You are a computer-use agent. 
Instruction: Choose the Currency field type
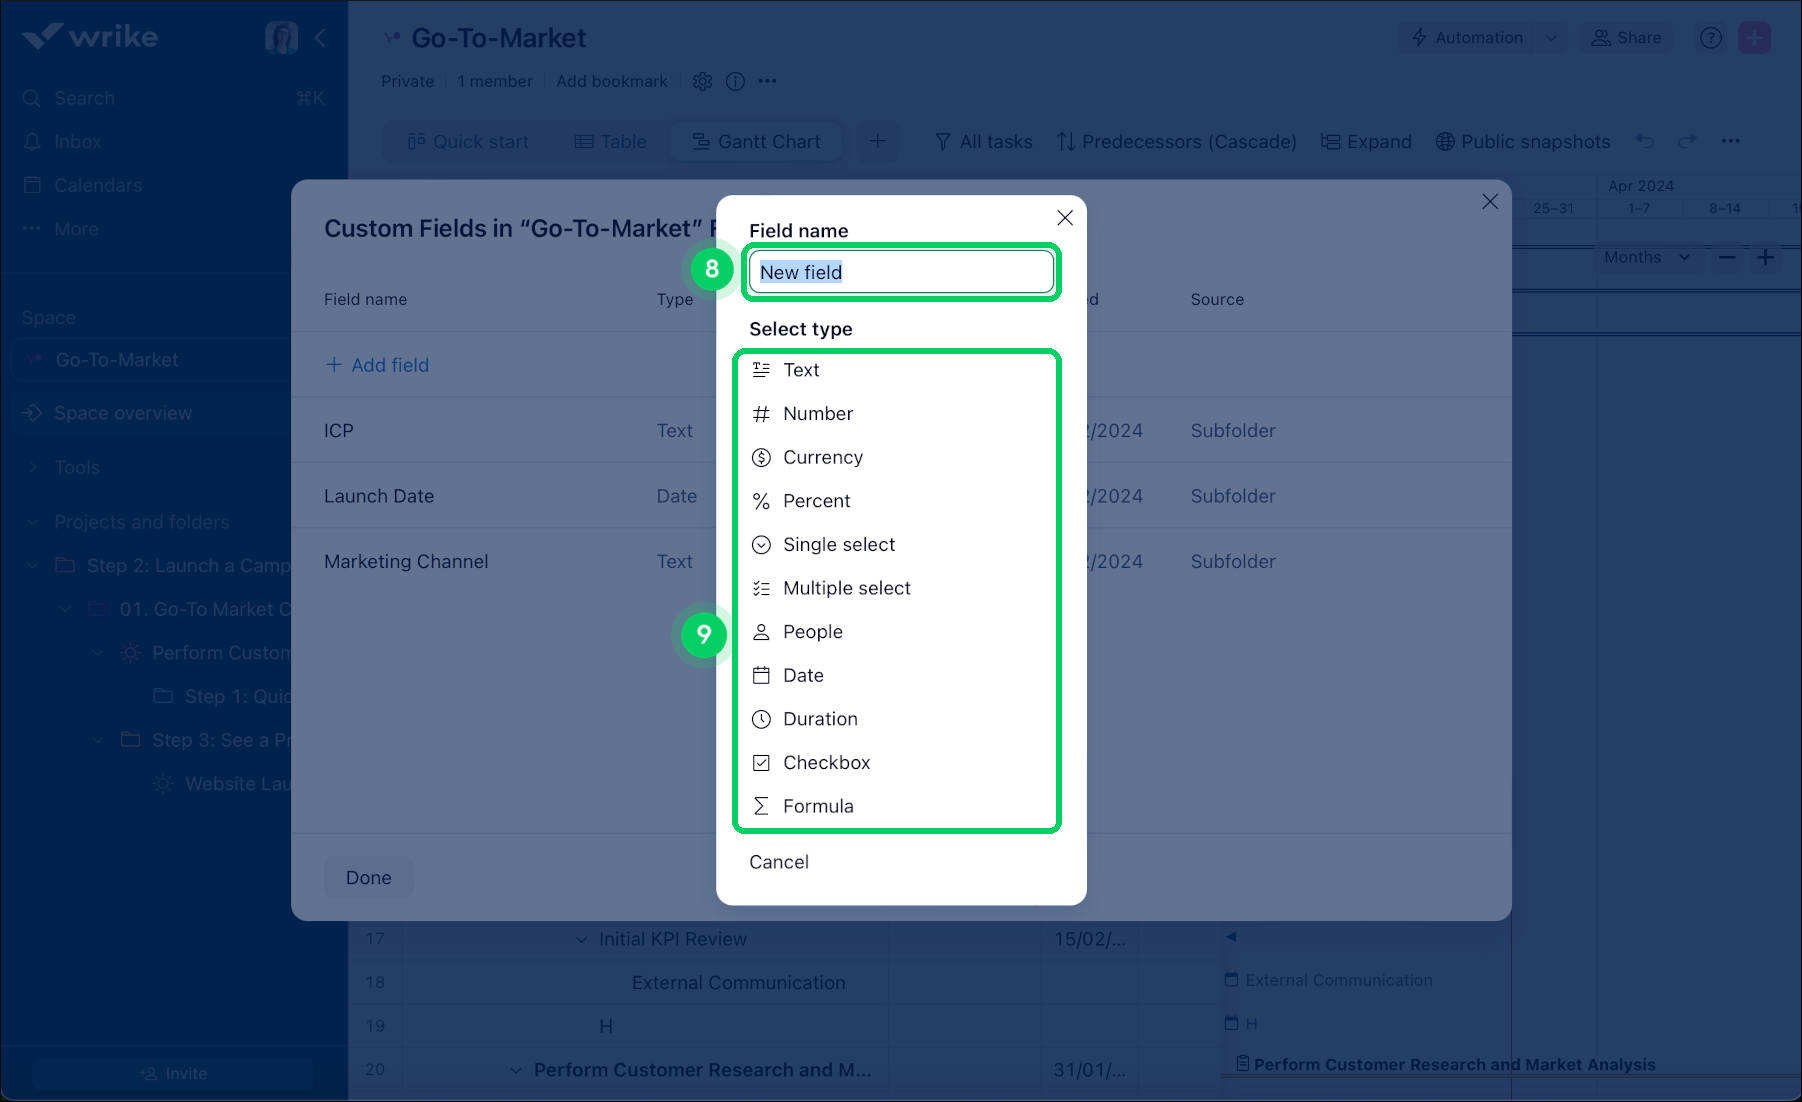822,457
